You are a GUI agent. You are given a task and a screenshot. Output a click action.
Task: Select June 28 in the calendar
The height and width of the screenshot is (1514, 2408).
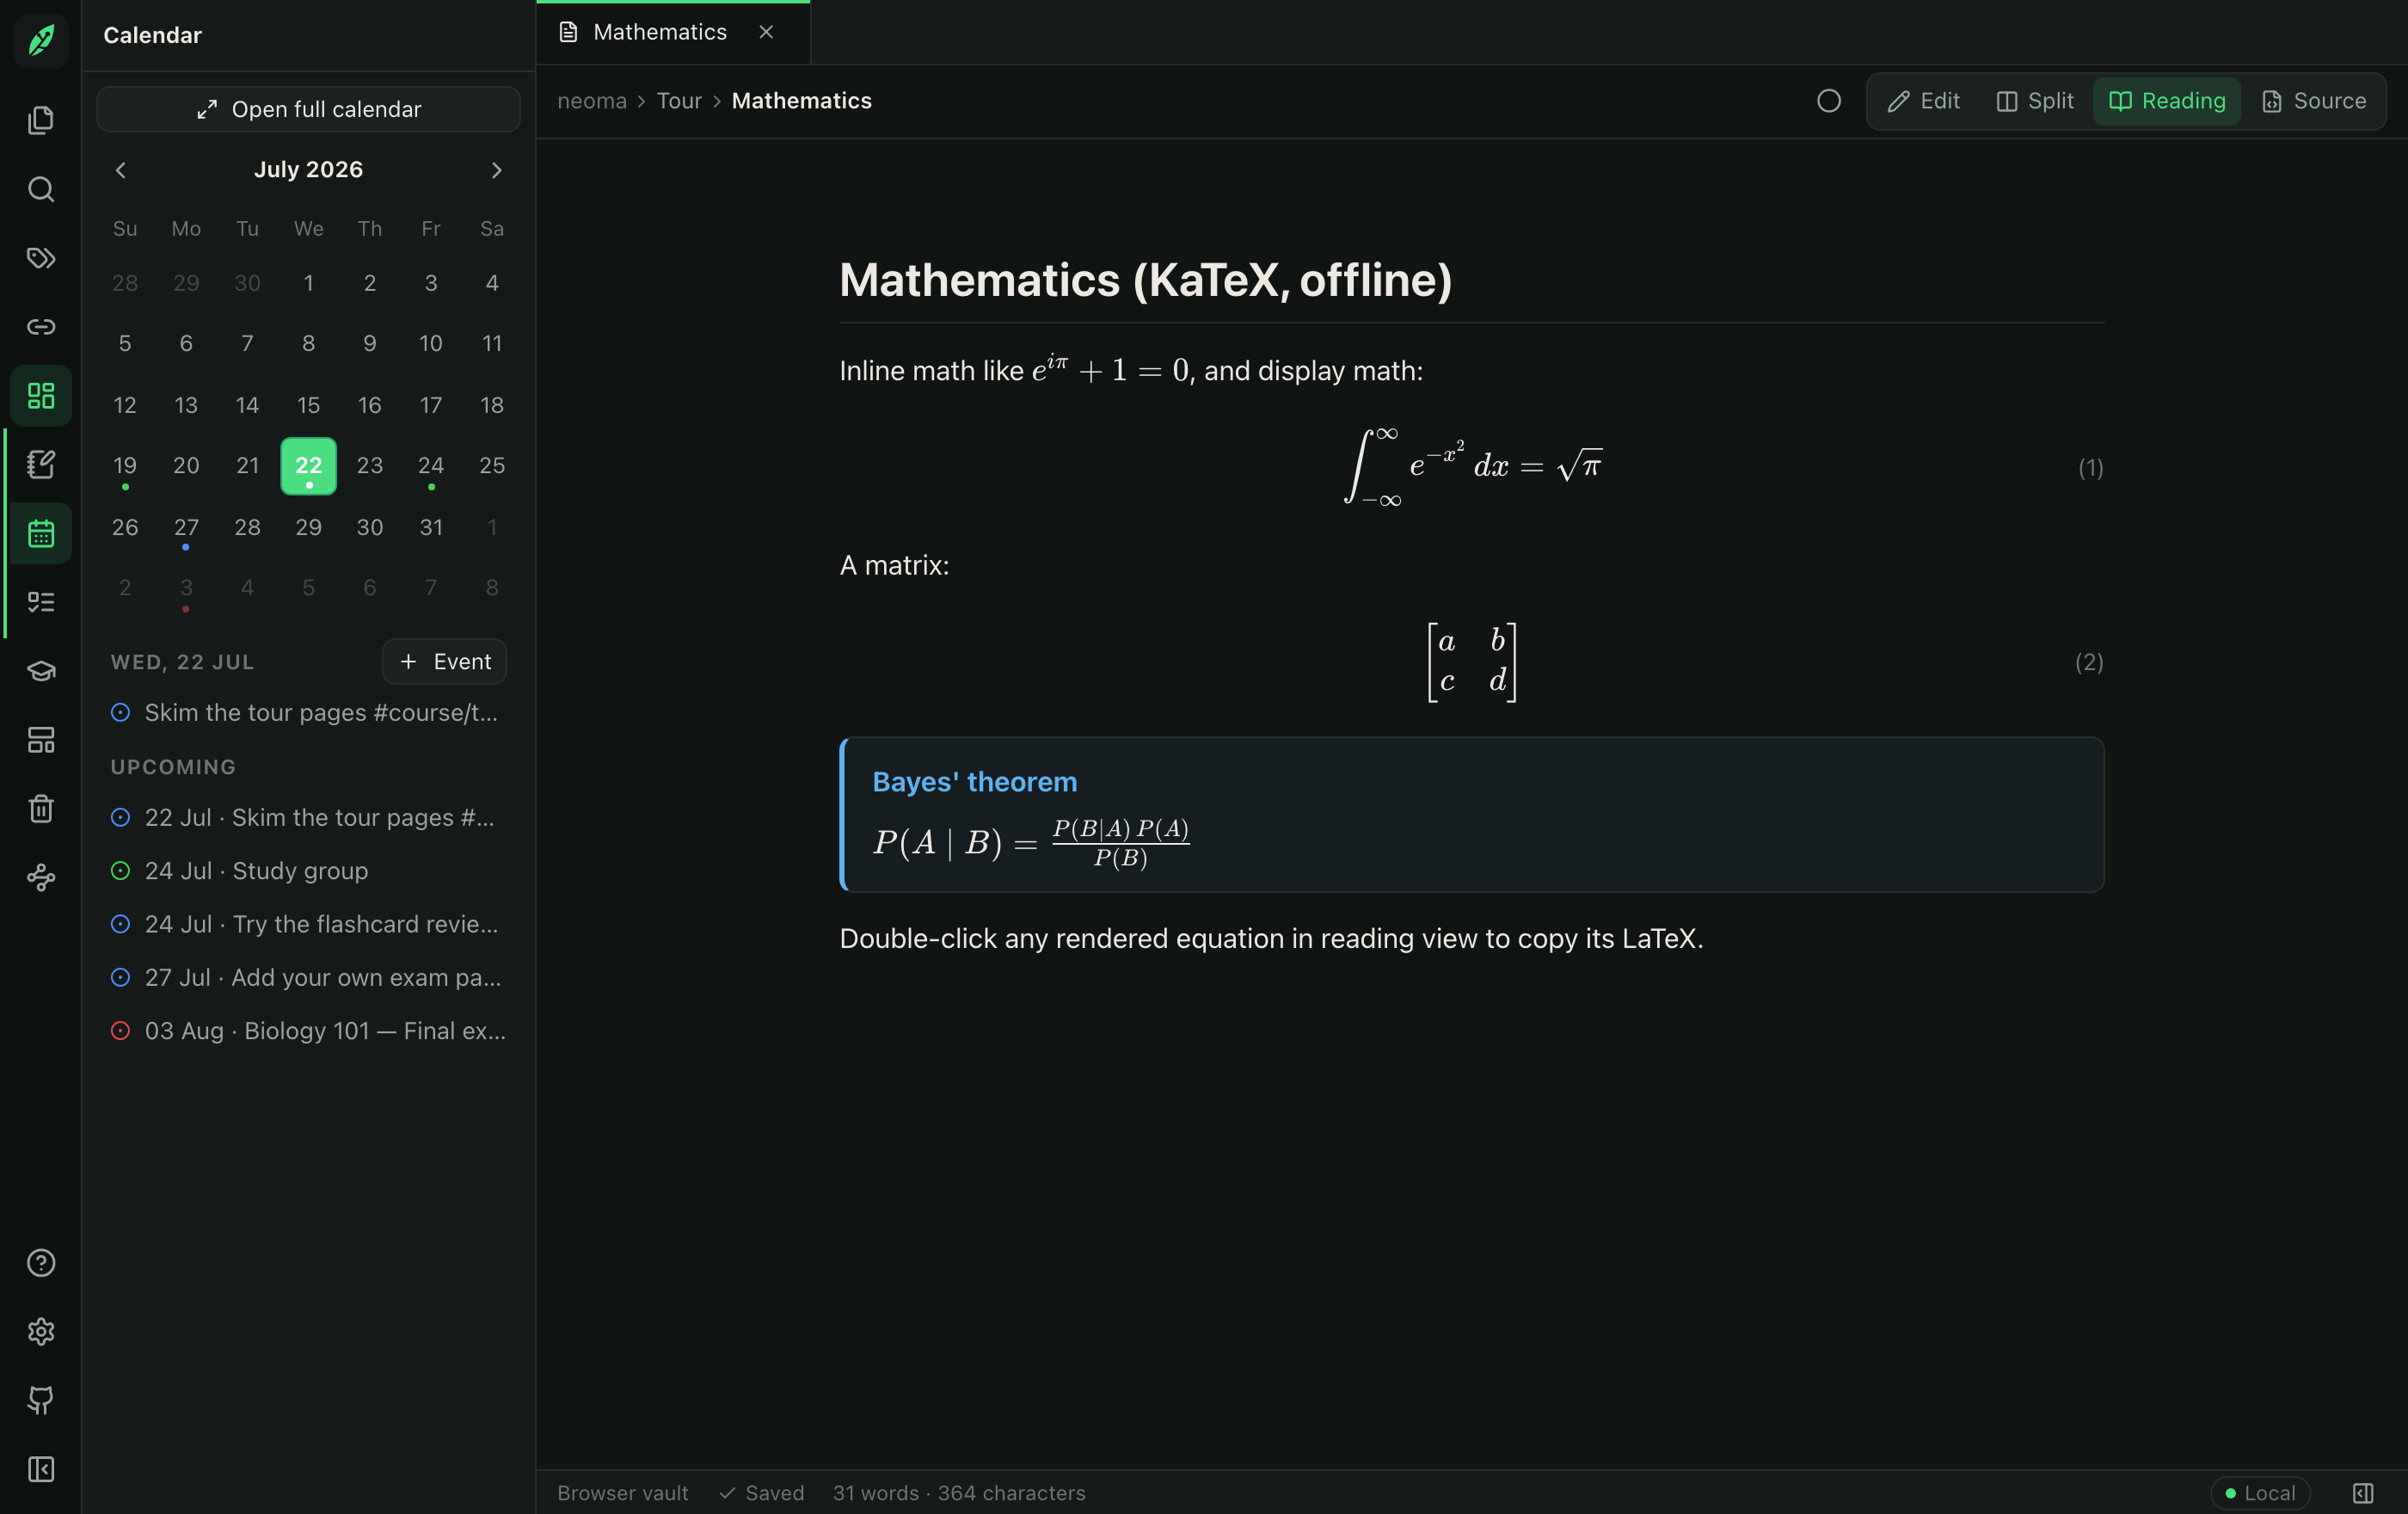click(x=125, y=283)
